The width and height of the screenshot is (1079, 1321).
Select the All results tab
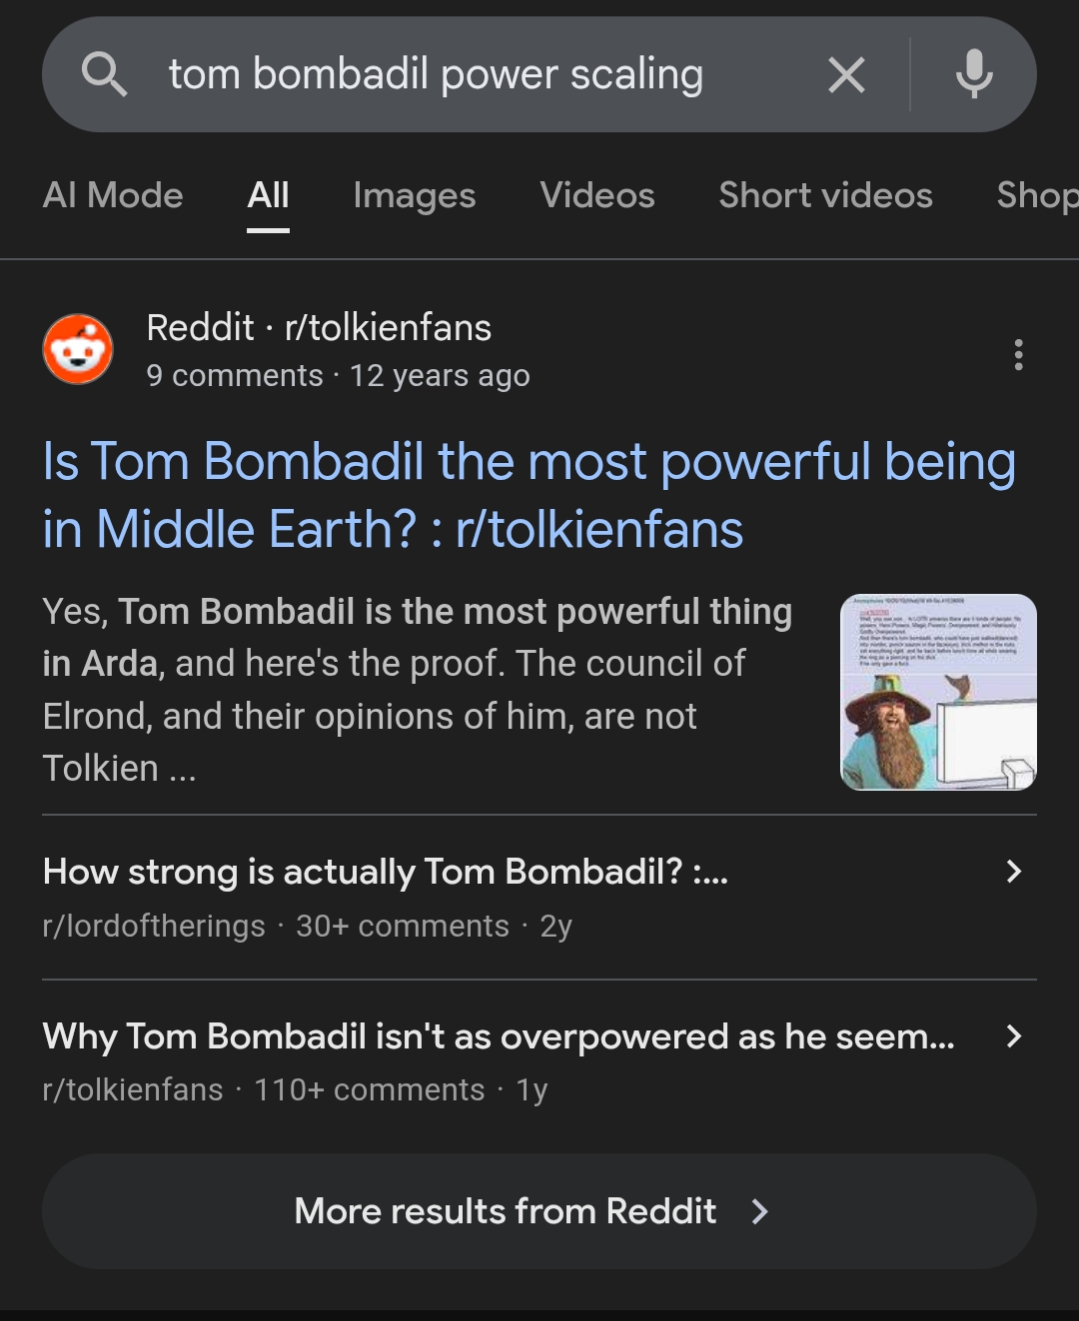[268, 195]
